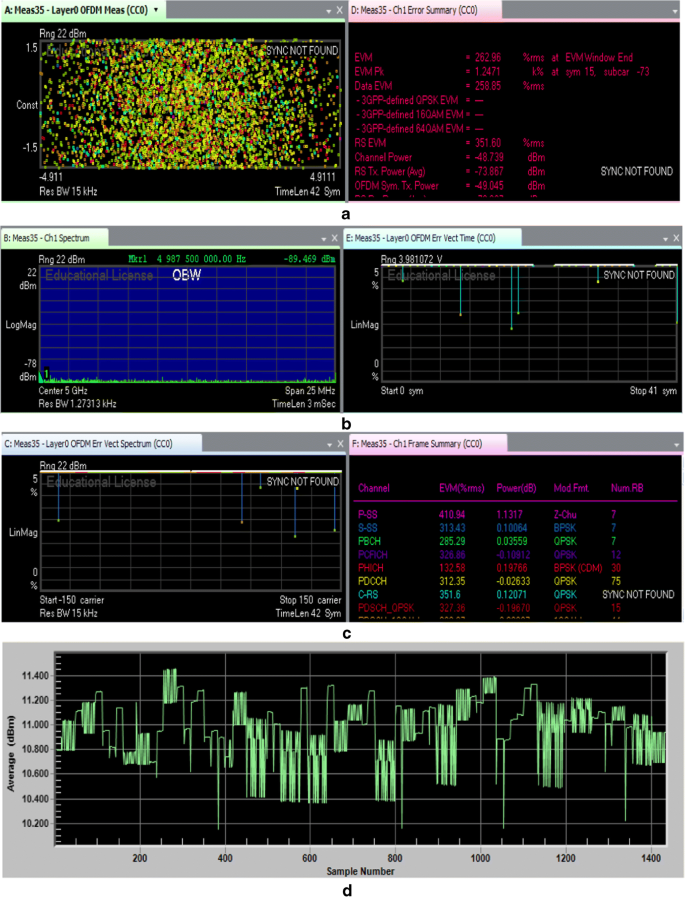This screenshot has height=897, width=685.
Task: Open window menu arrow of Ch1 Spectrum panel B
Action: click(324, 239)
